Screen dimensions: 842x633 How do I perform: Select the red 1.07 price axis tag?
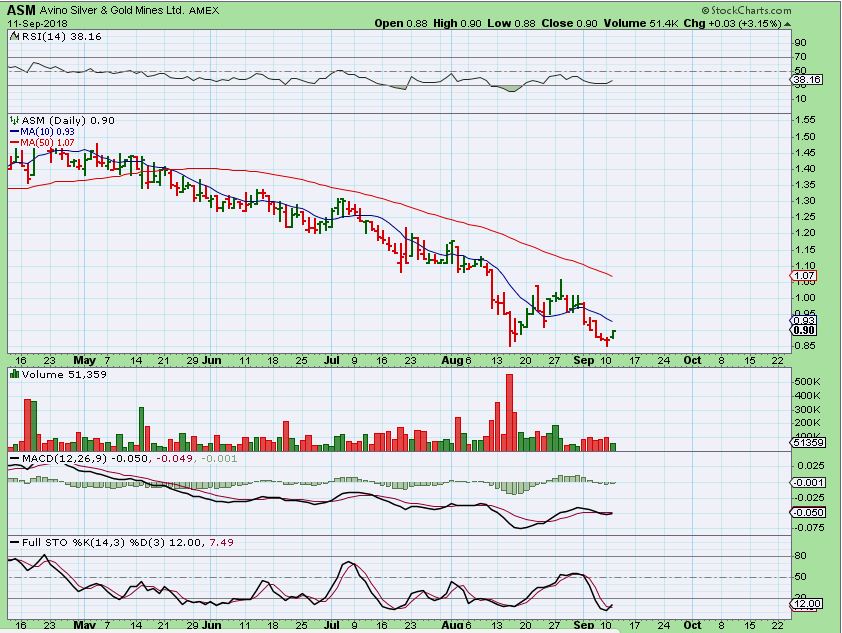point(804,275)
